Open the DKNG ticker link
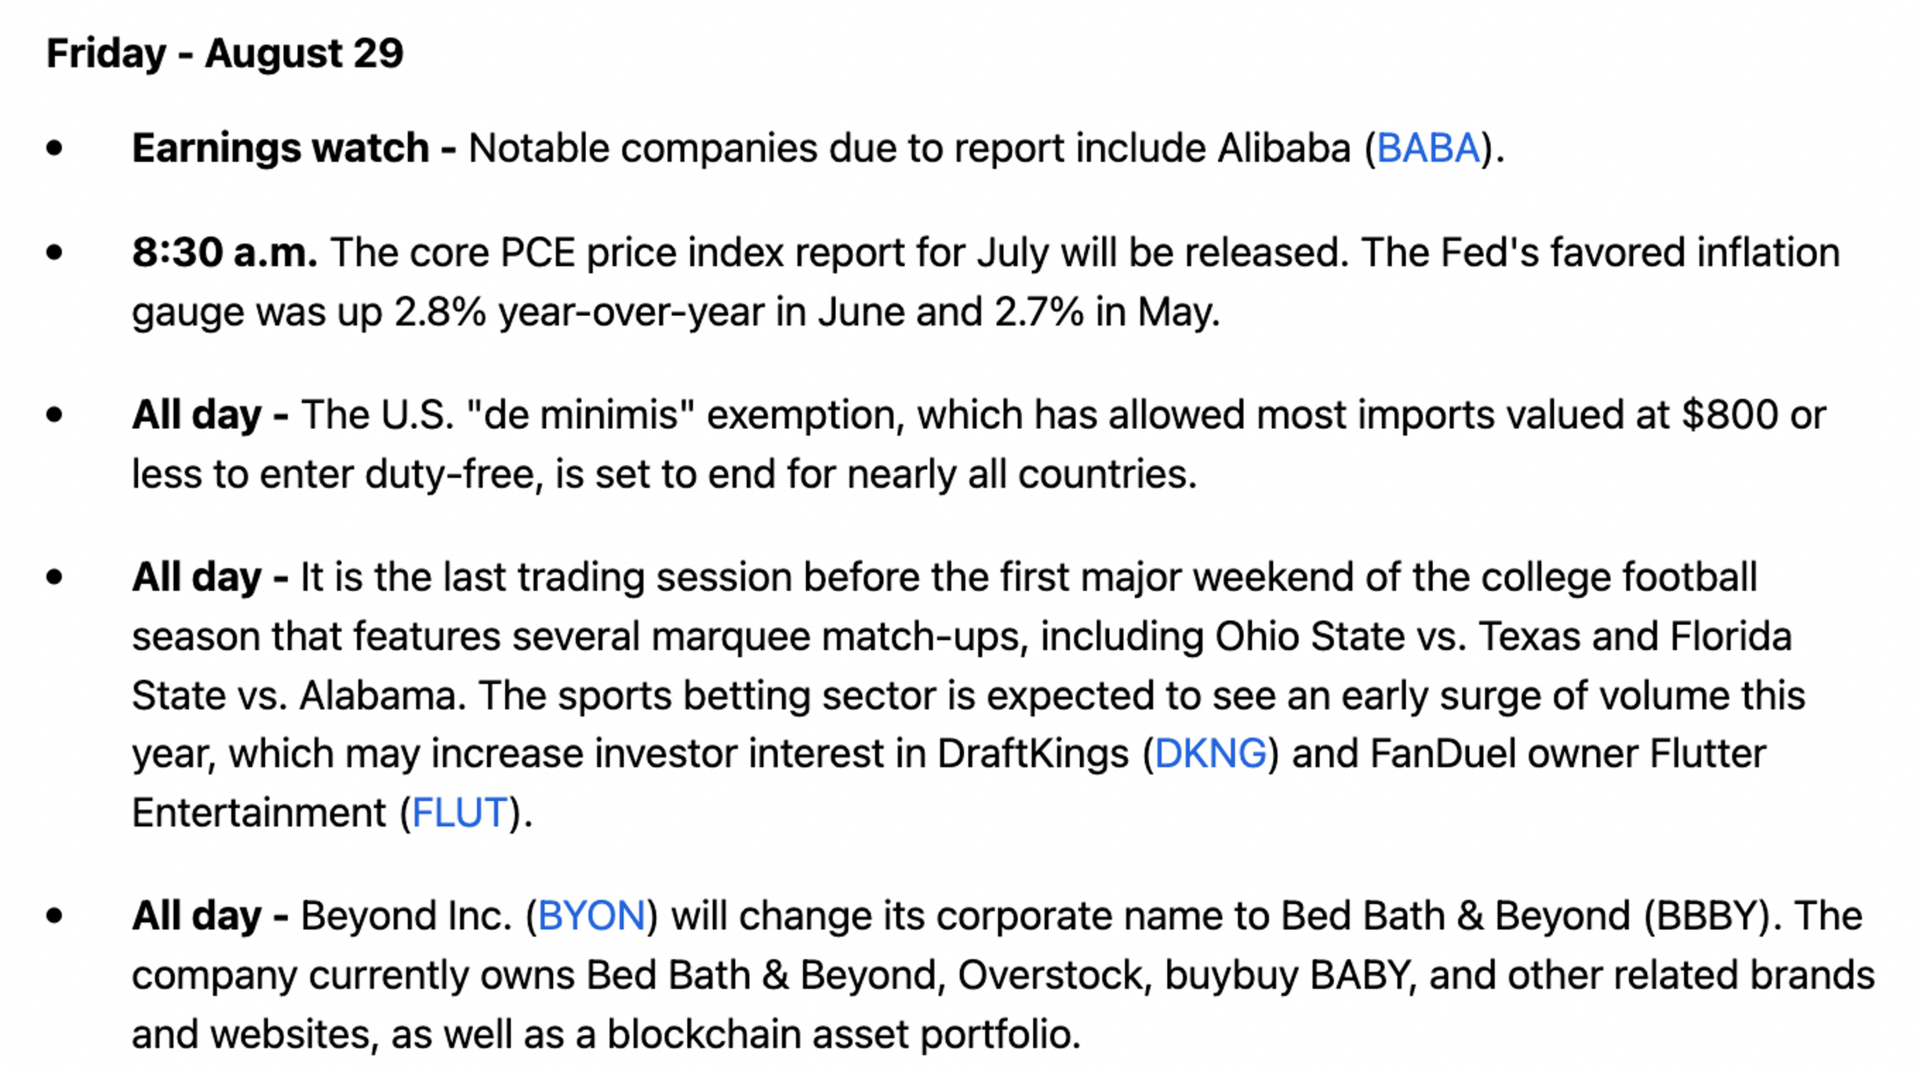 [x=1210, y=754]
